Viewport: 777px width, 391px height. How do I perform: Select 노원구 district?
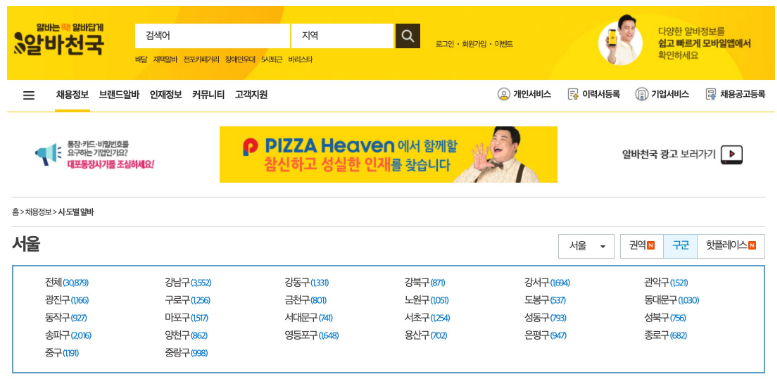(x=427, y=300)
